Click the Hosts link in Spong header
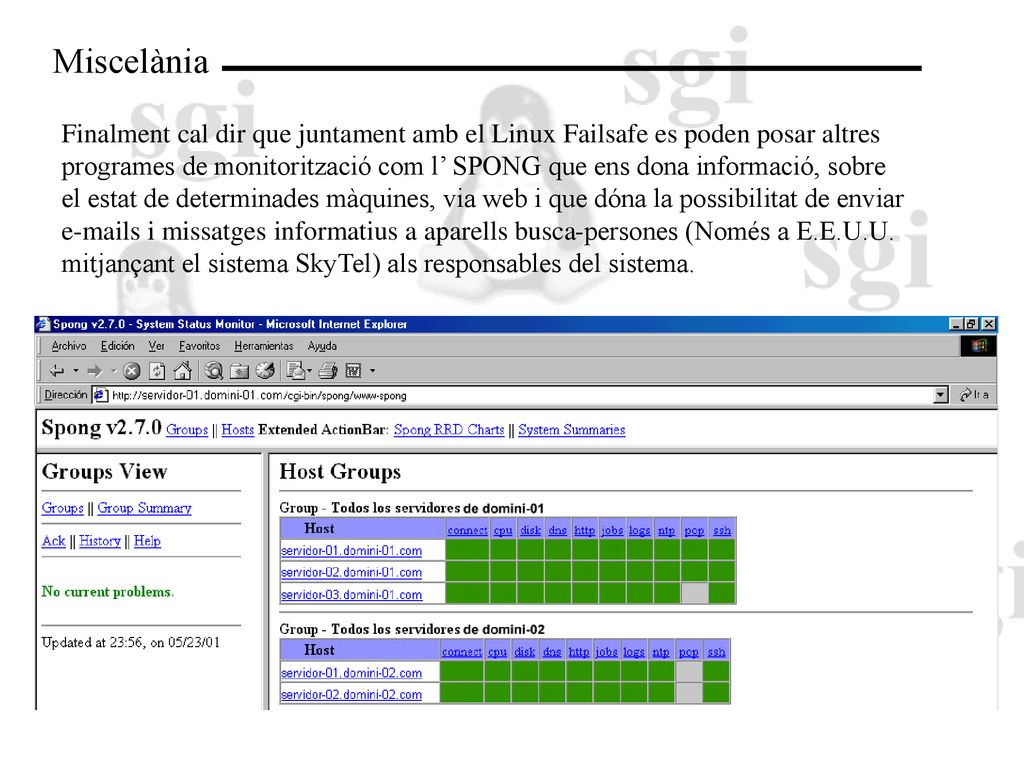 point(238,430)
